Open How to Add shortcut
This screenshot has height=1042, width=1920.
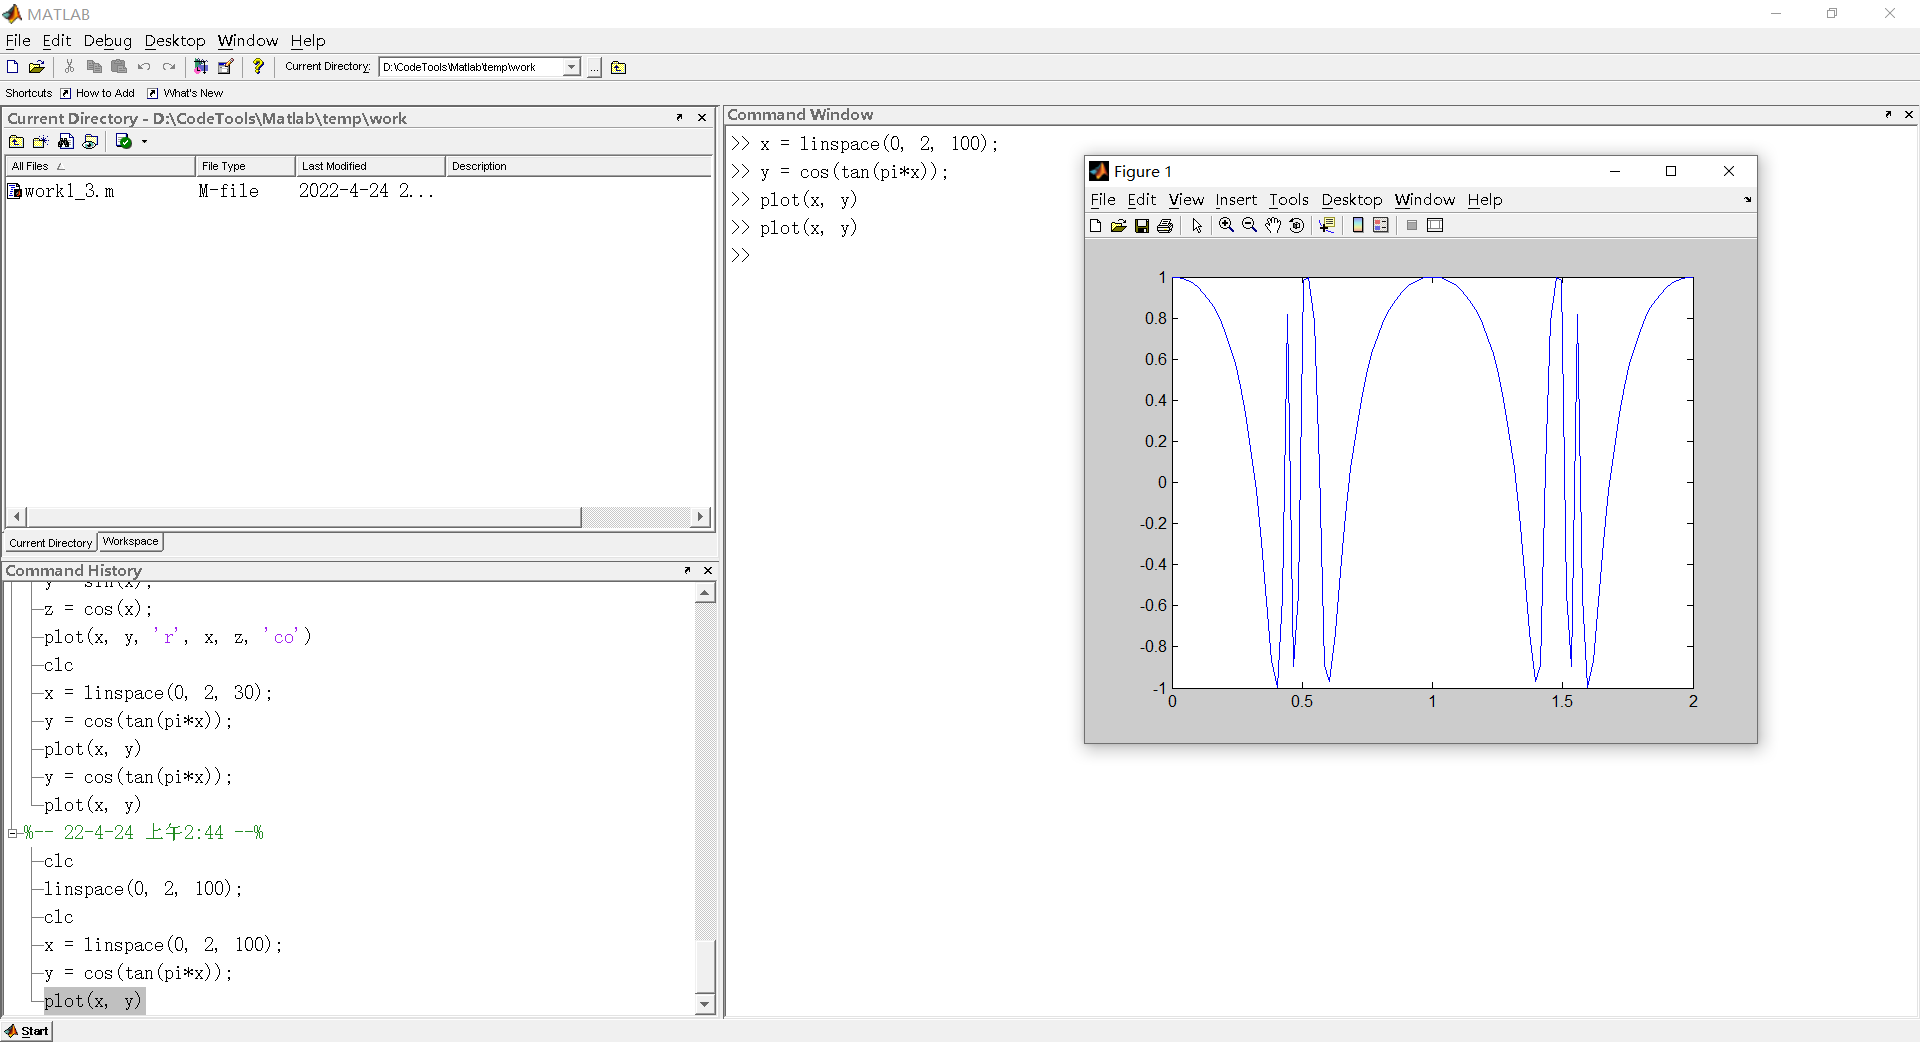tap(97, 93)
